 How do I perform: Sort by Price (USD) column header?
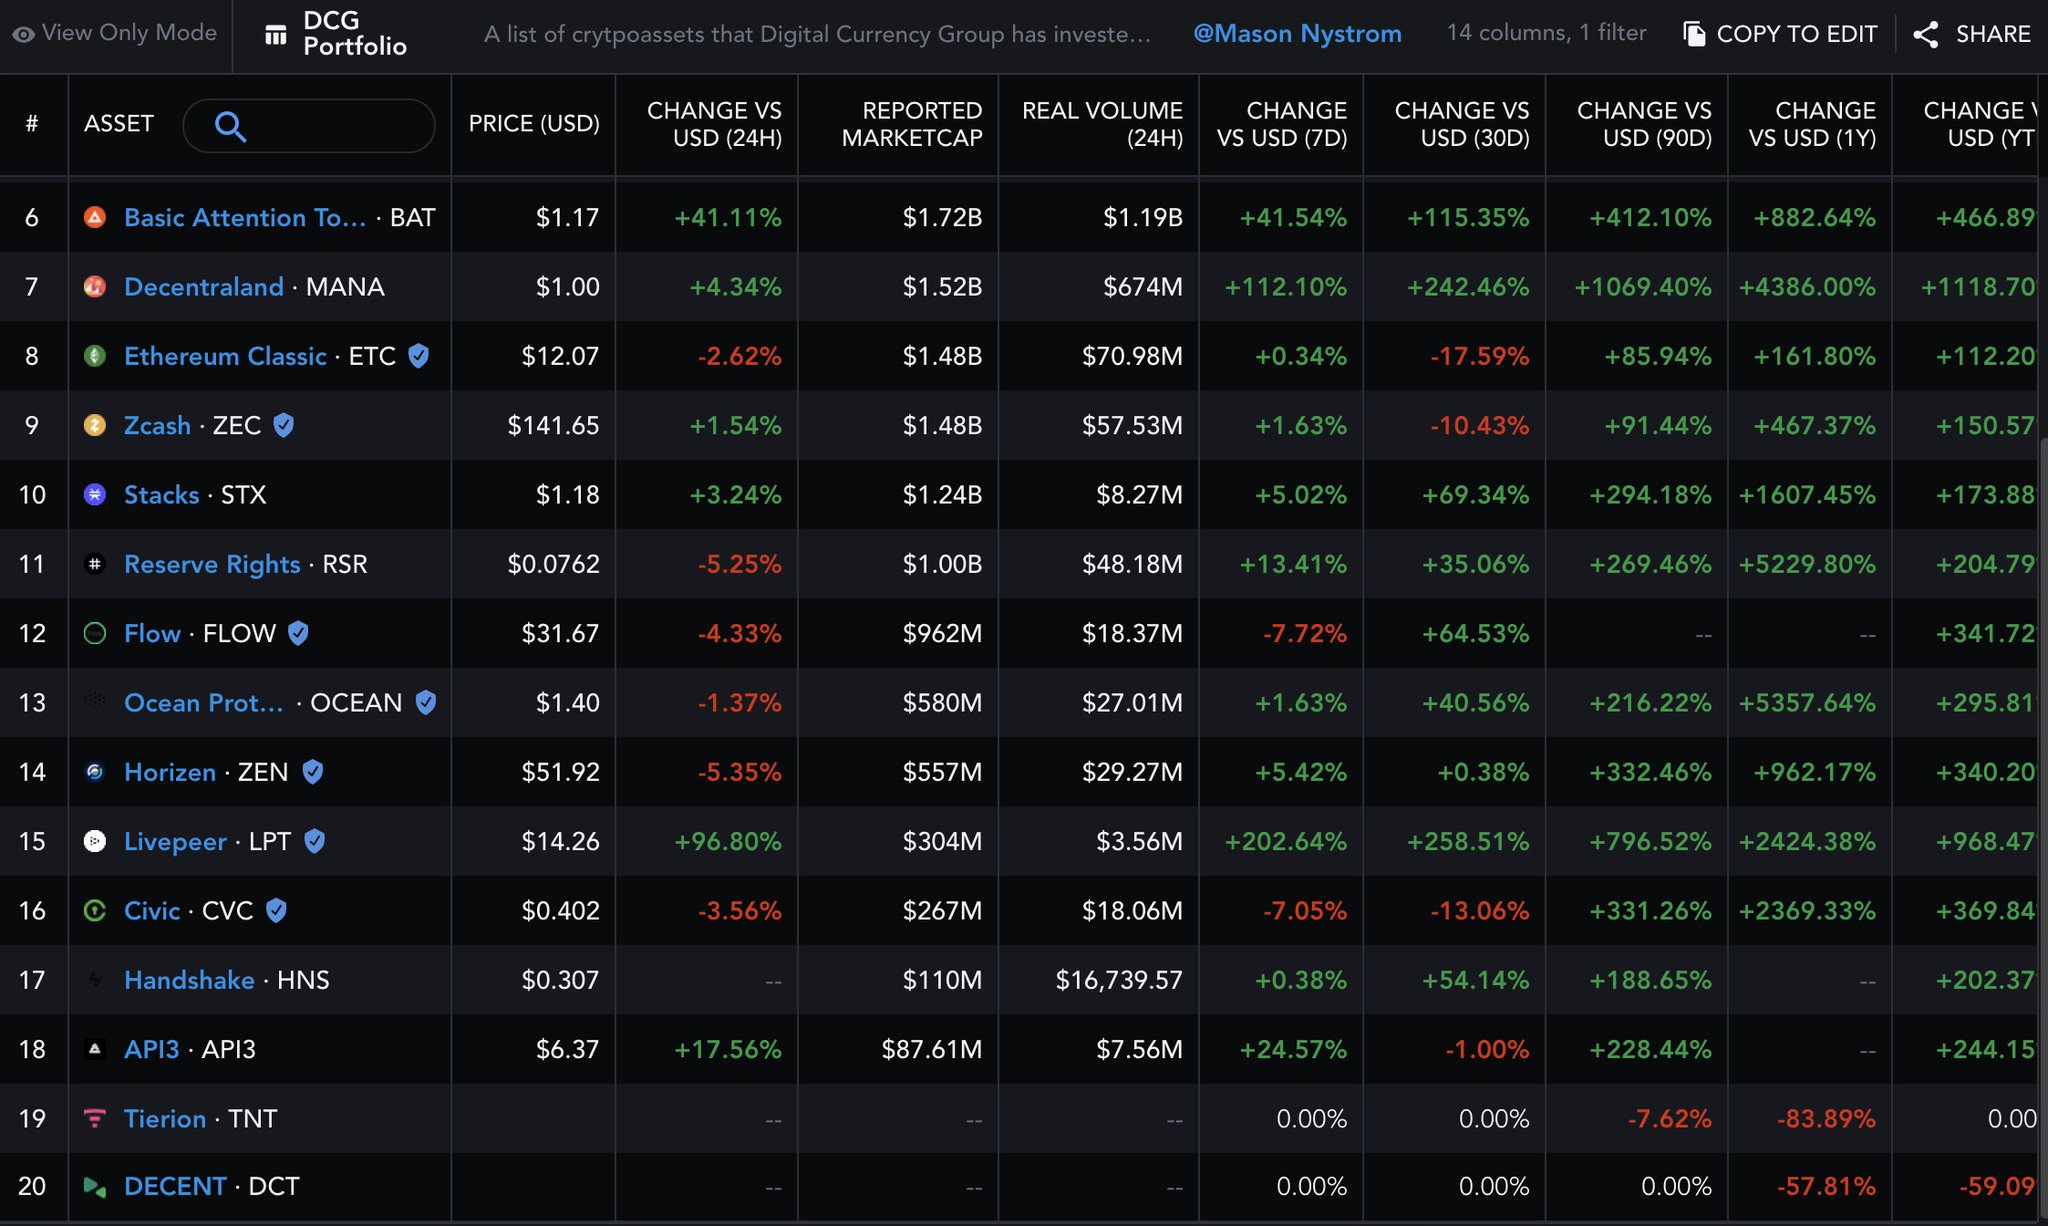tap(534, 124)
